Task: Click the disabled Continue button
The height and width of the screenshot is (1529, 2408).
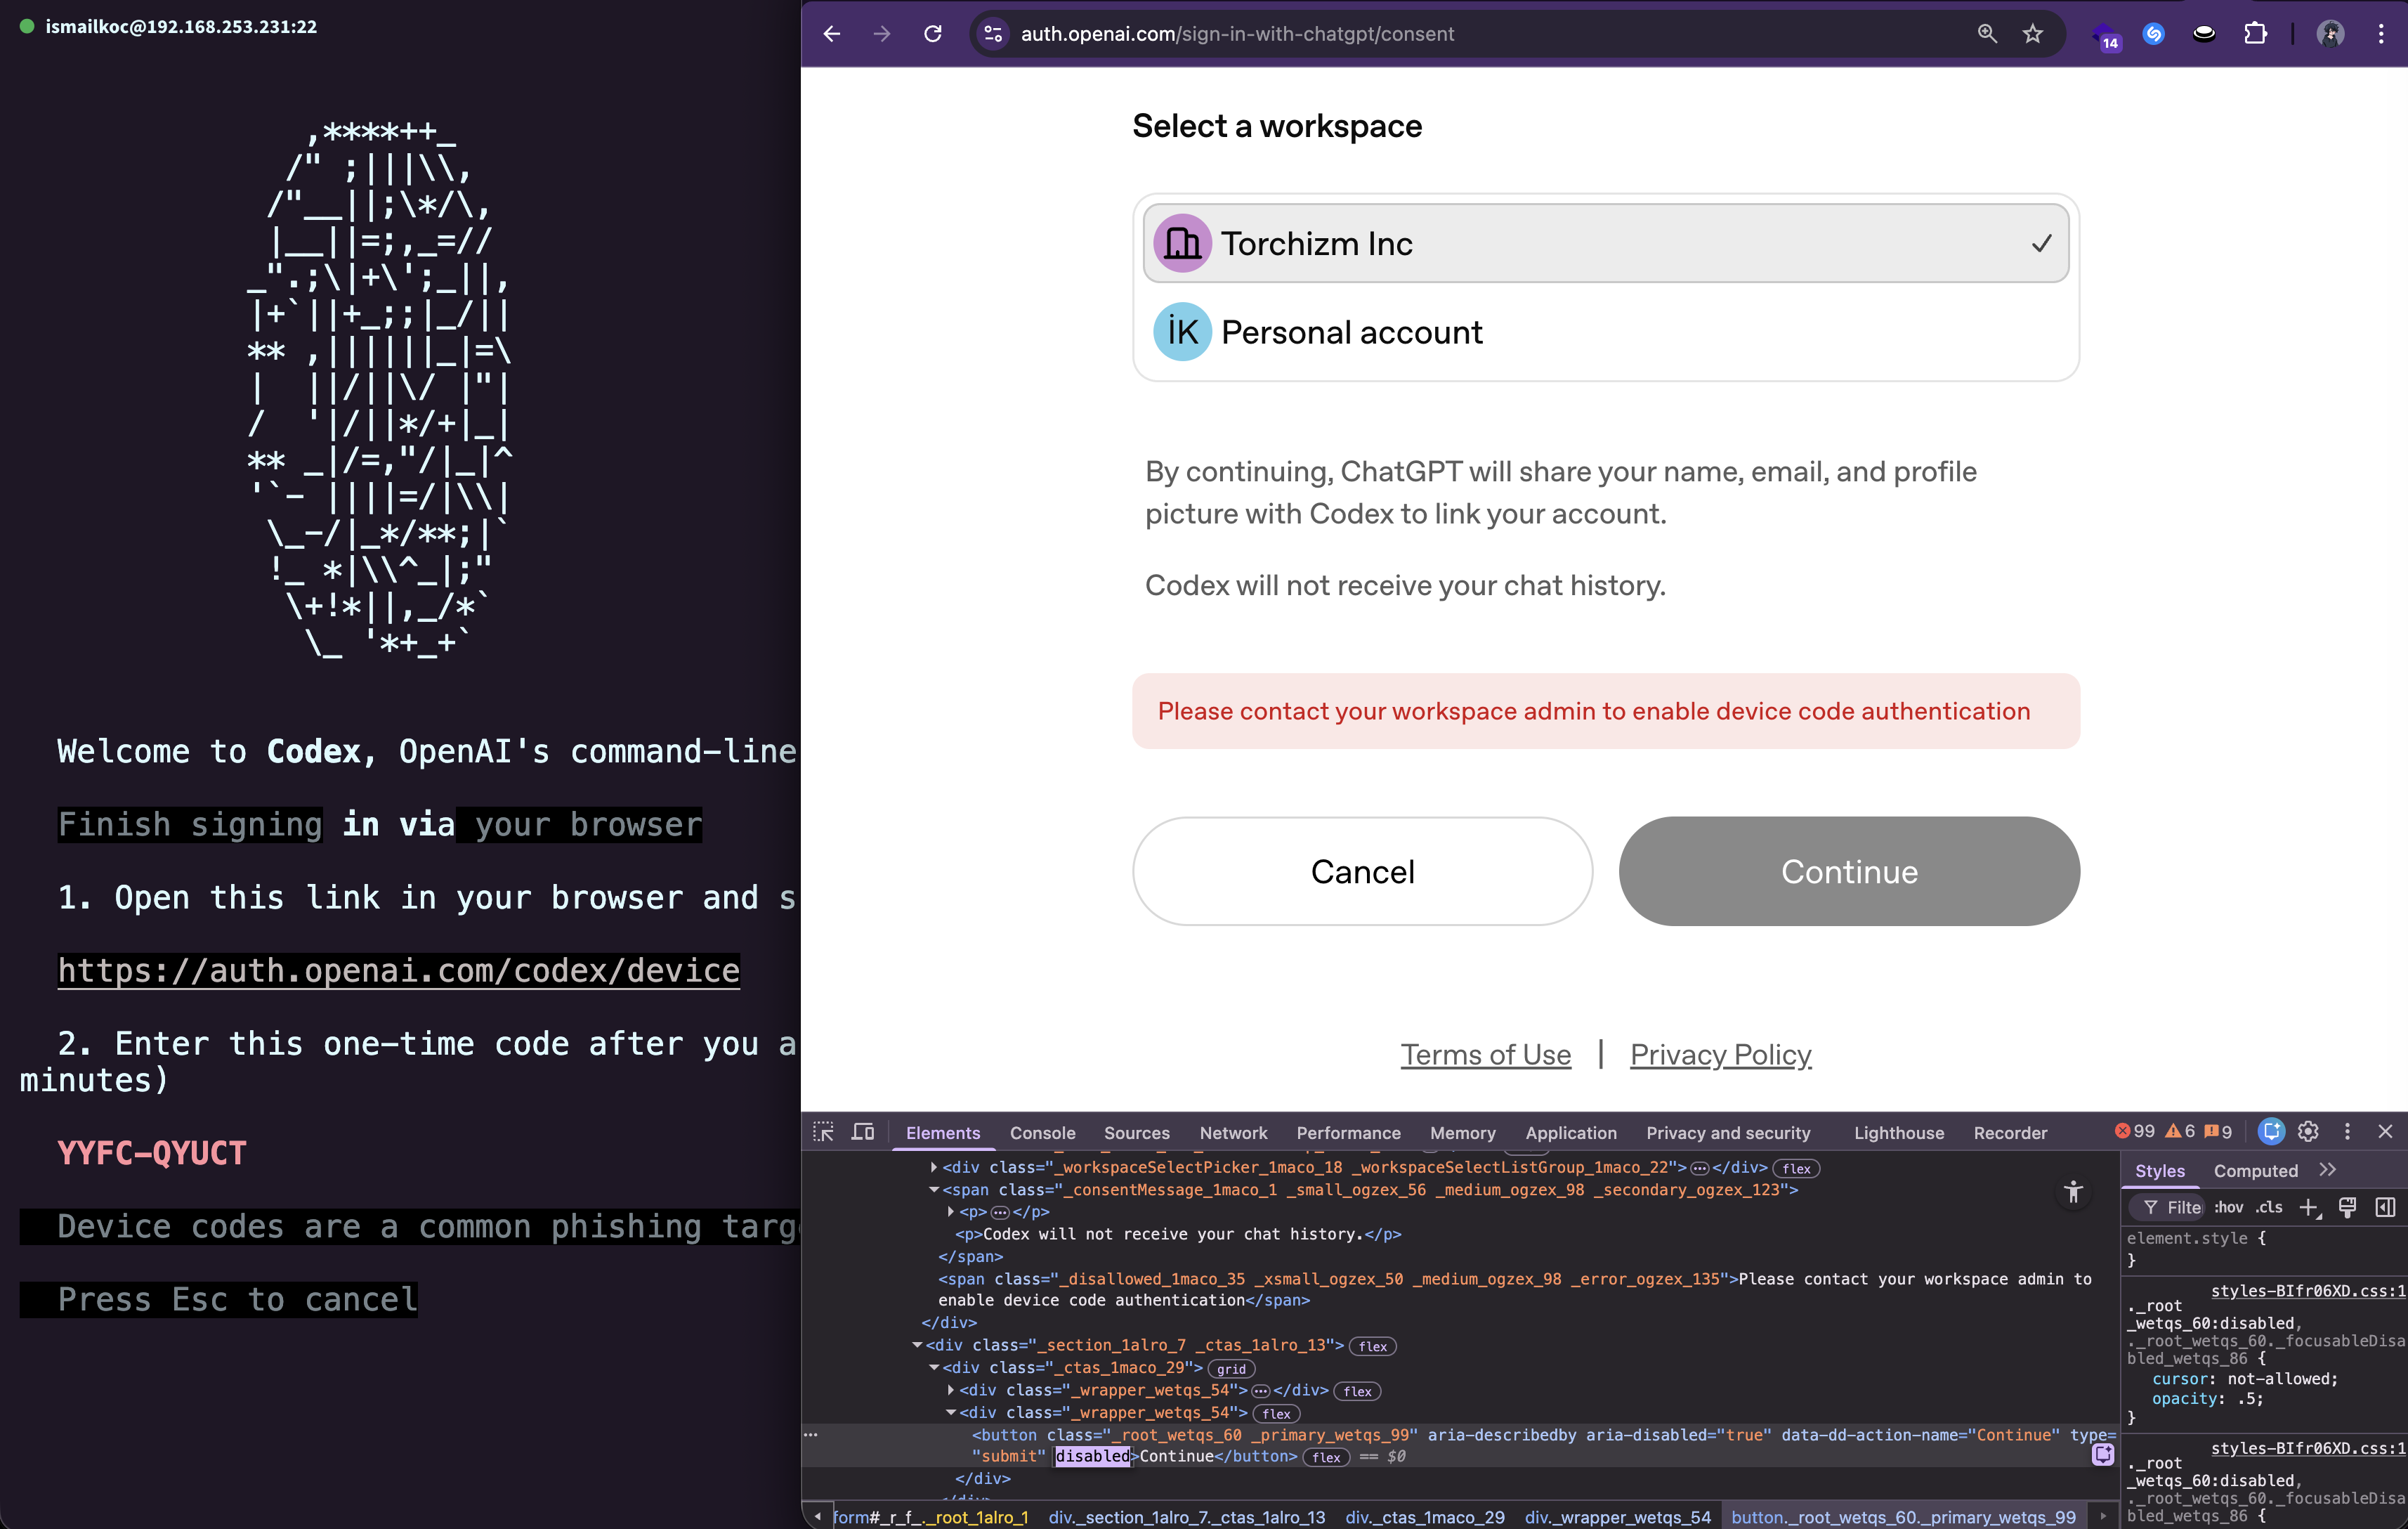Action: [1849, 871]
